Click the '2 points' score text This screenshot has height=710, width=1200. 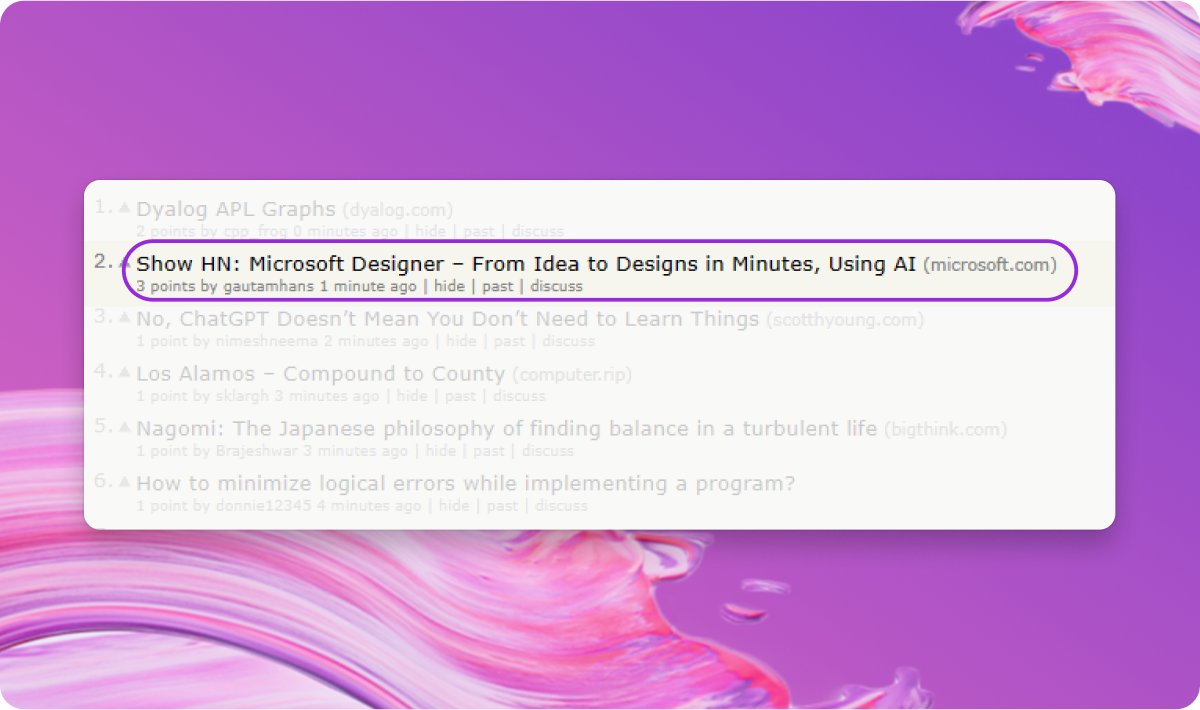point(166,231)
